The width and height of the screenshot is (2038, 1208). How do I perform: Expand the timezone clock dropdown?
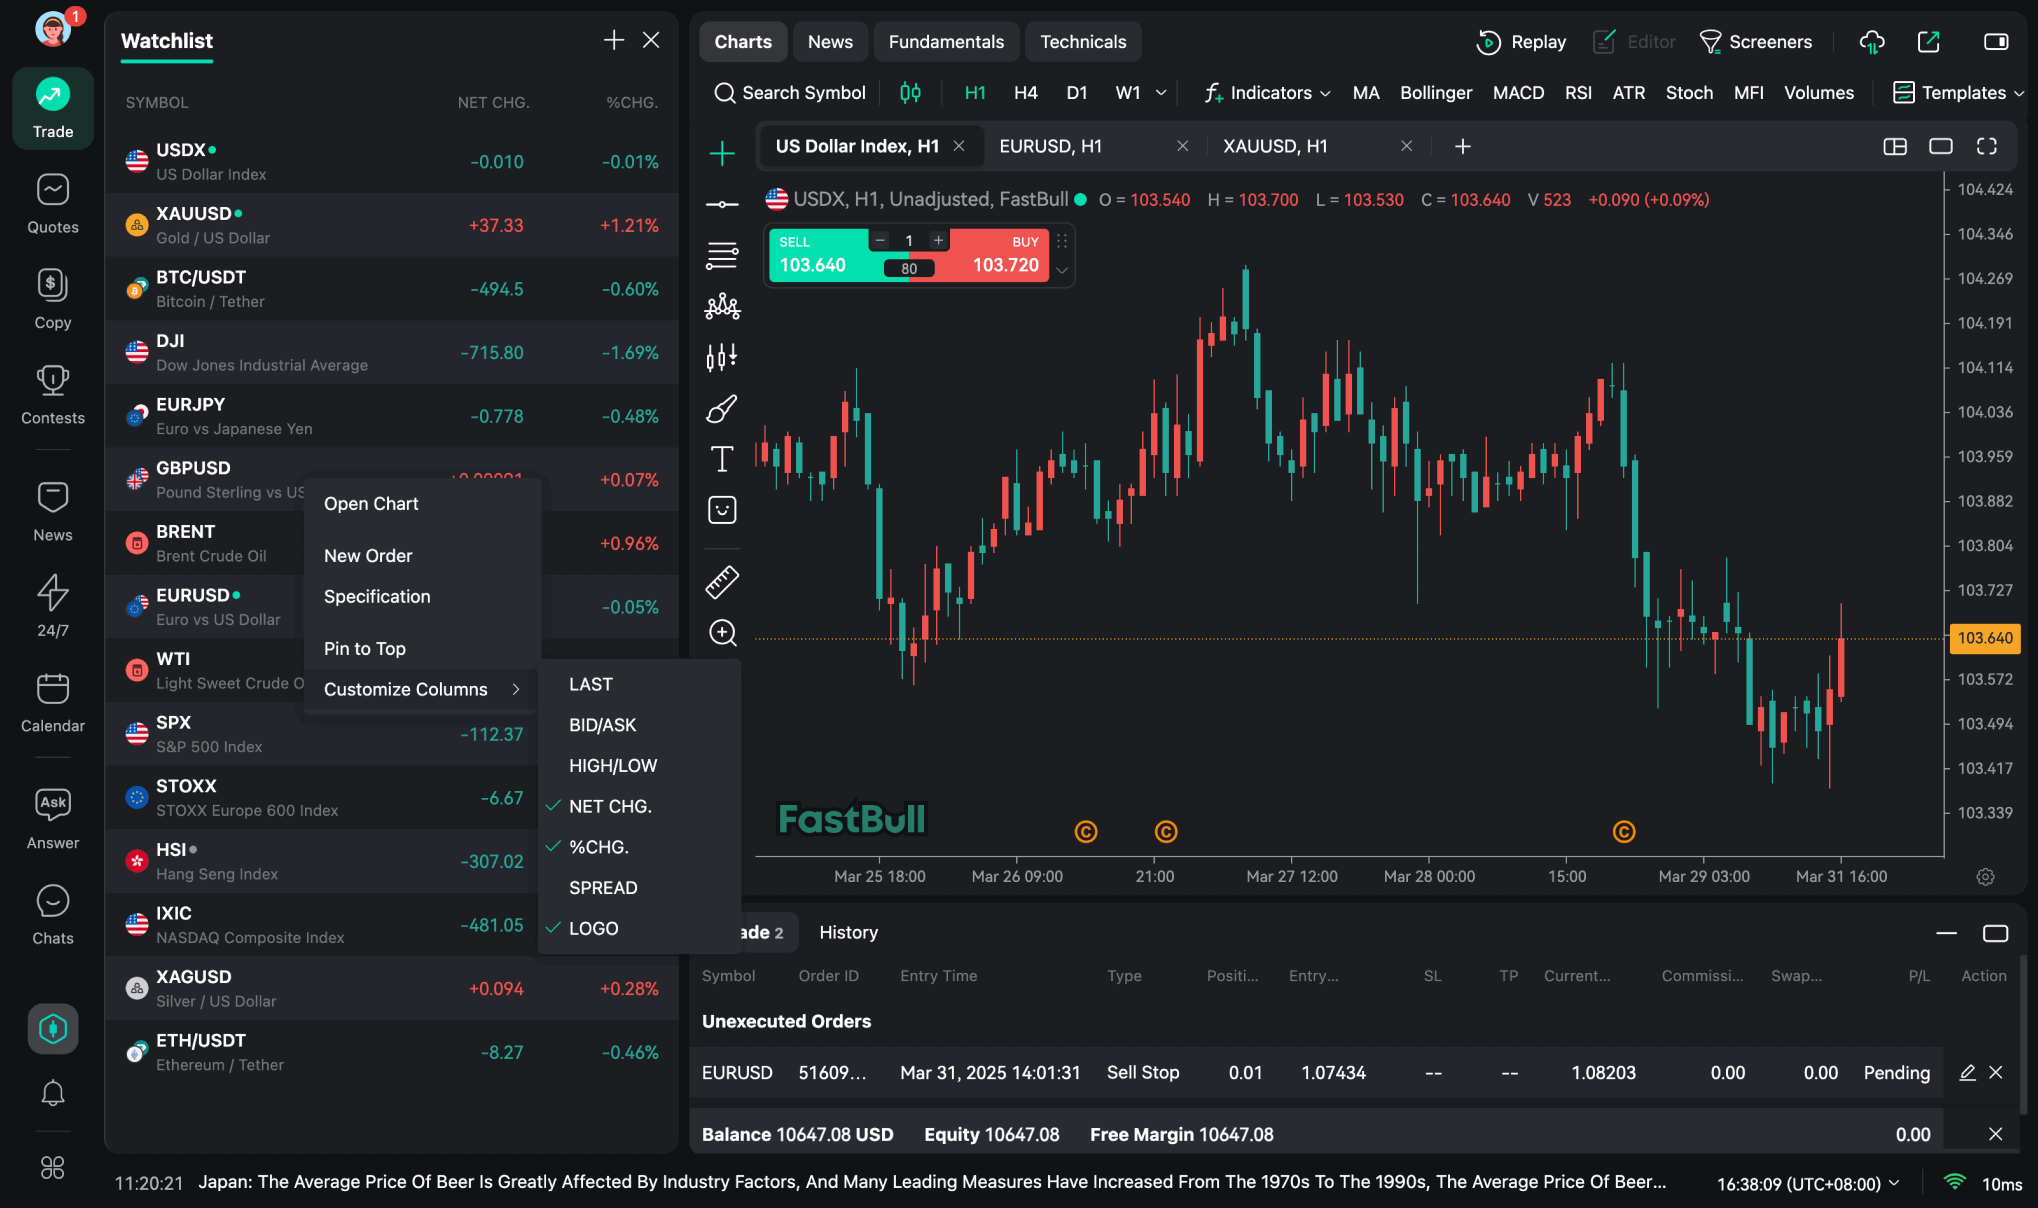(1808, 1184)
